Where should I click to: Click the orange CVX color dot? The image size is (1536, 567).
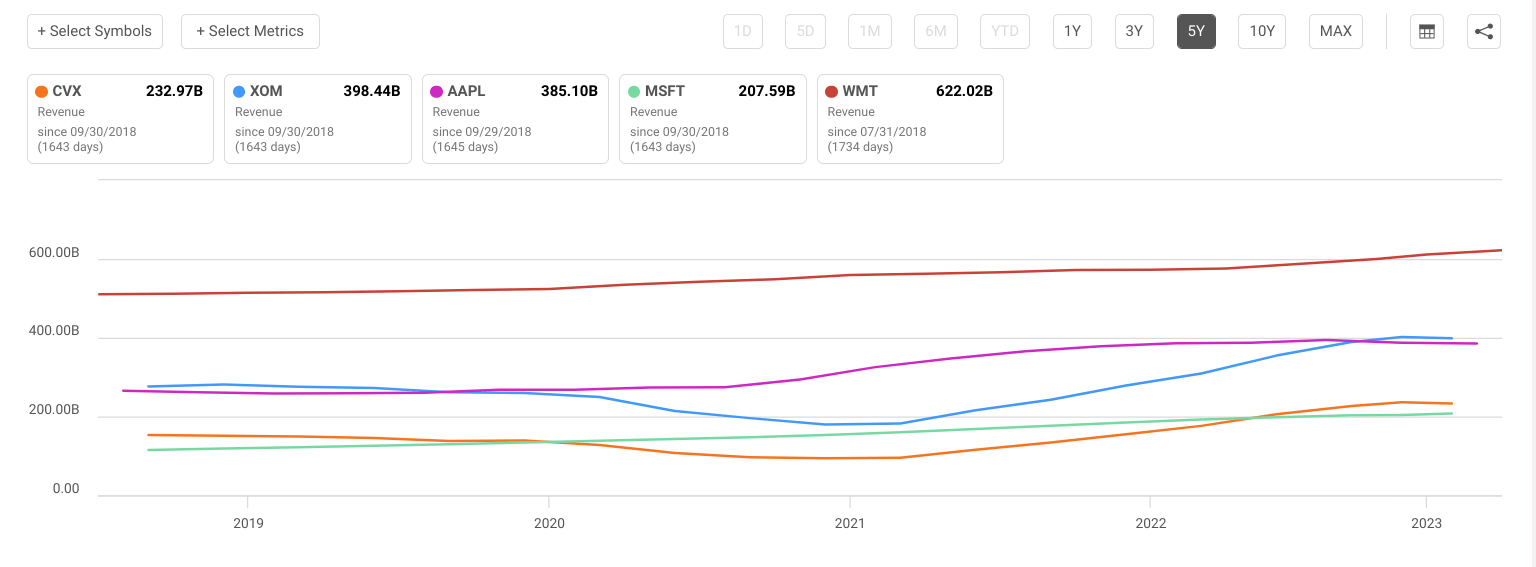click(42, 91)
